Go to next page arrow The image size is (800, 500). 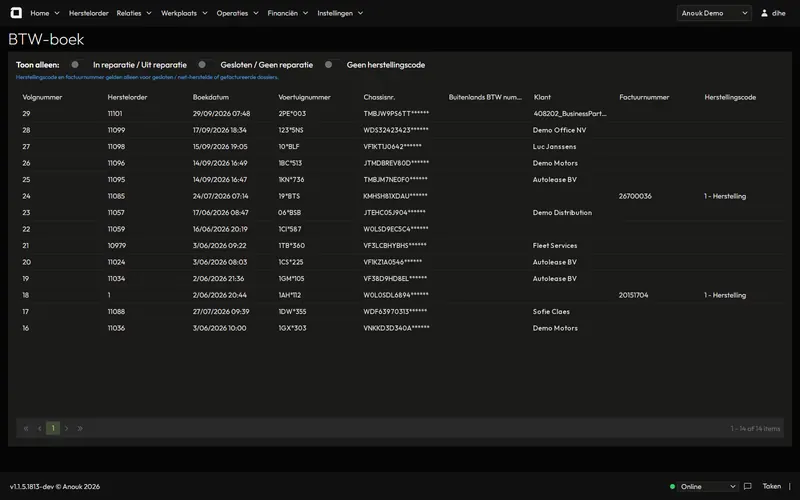(66, 429)
